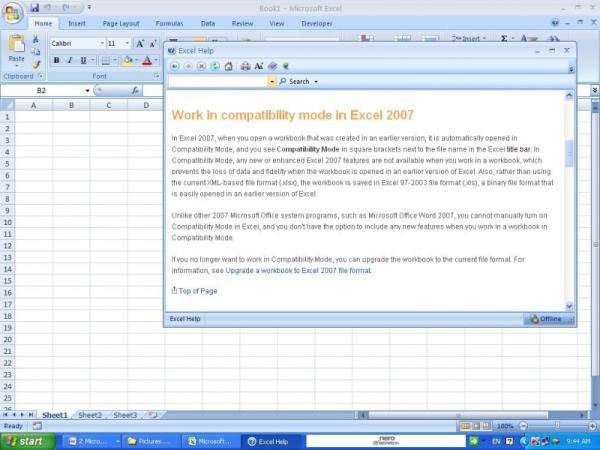Open font color dropdown arrow
Screen dimensions: 600x450
click(156, 60)
